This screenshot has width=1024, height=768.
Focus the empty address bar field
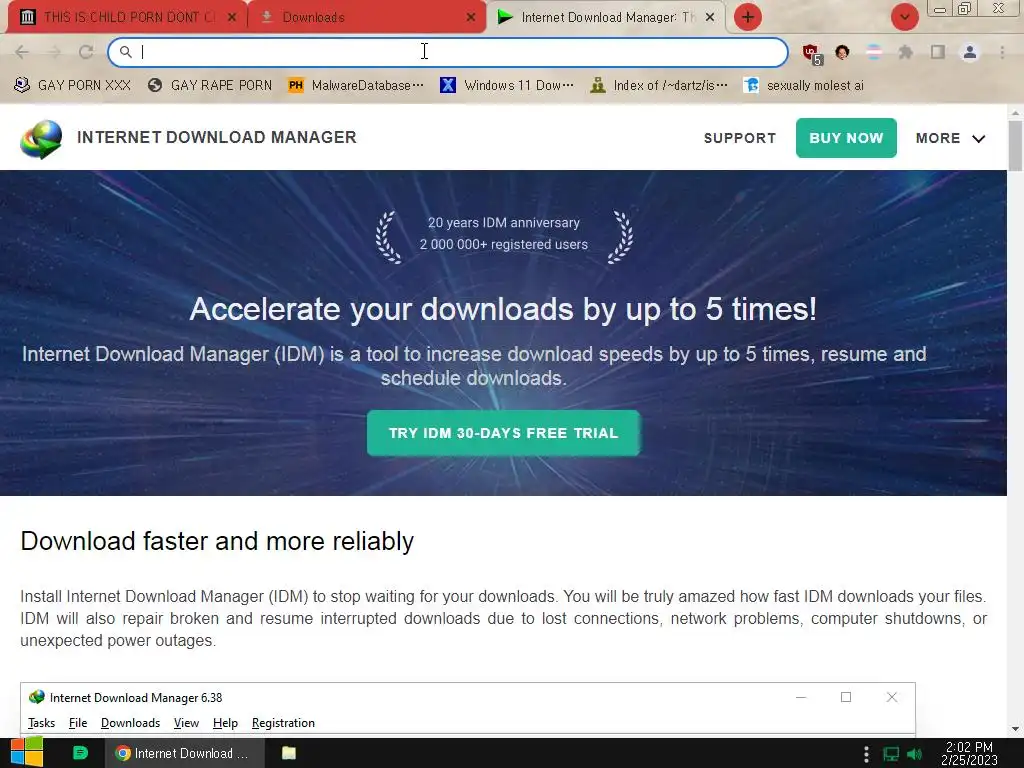(x=447, y=52)
